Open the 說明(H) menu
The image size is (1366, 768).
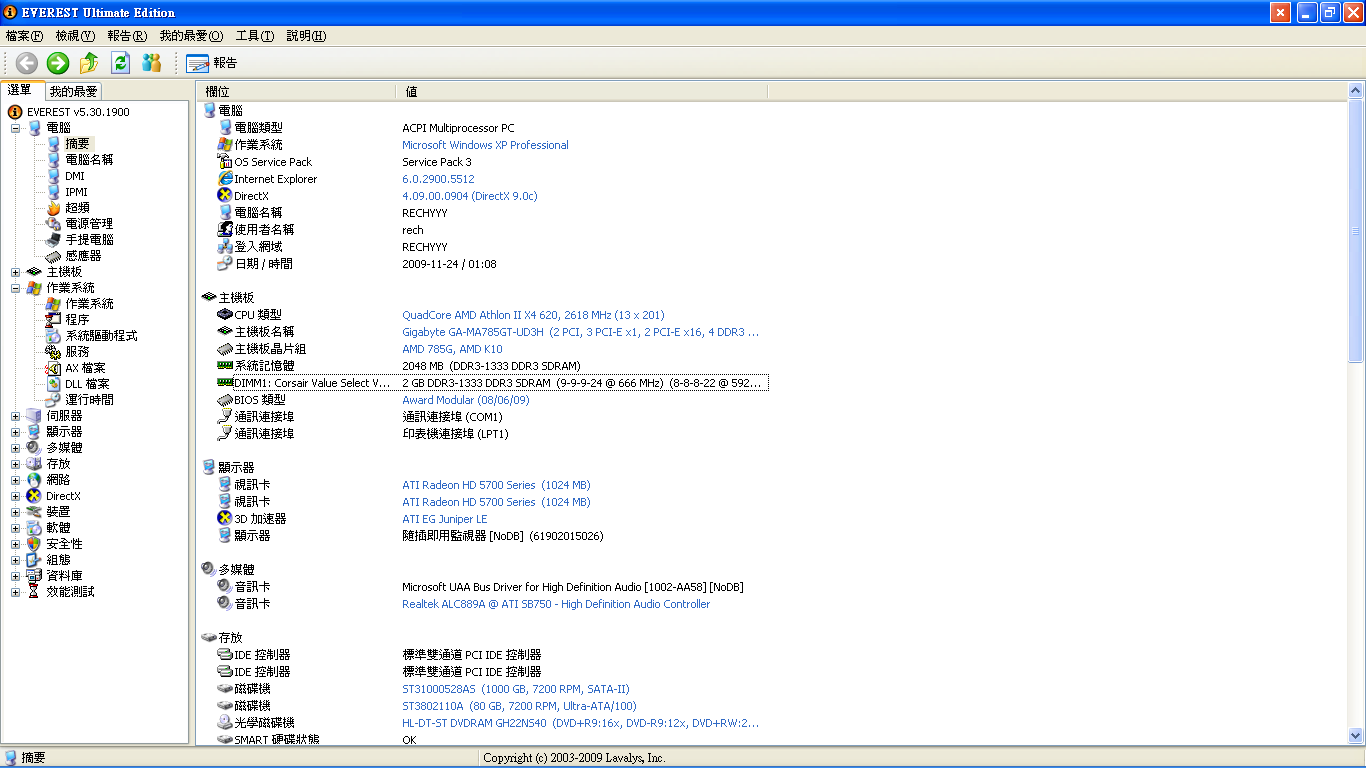pyautogui.click(x=306, y=36)
